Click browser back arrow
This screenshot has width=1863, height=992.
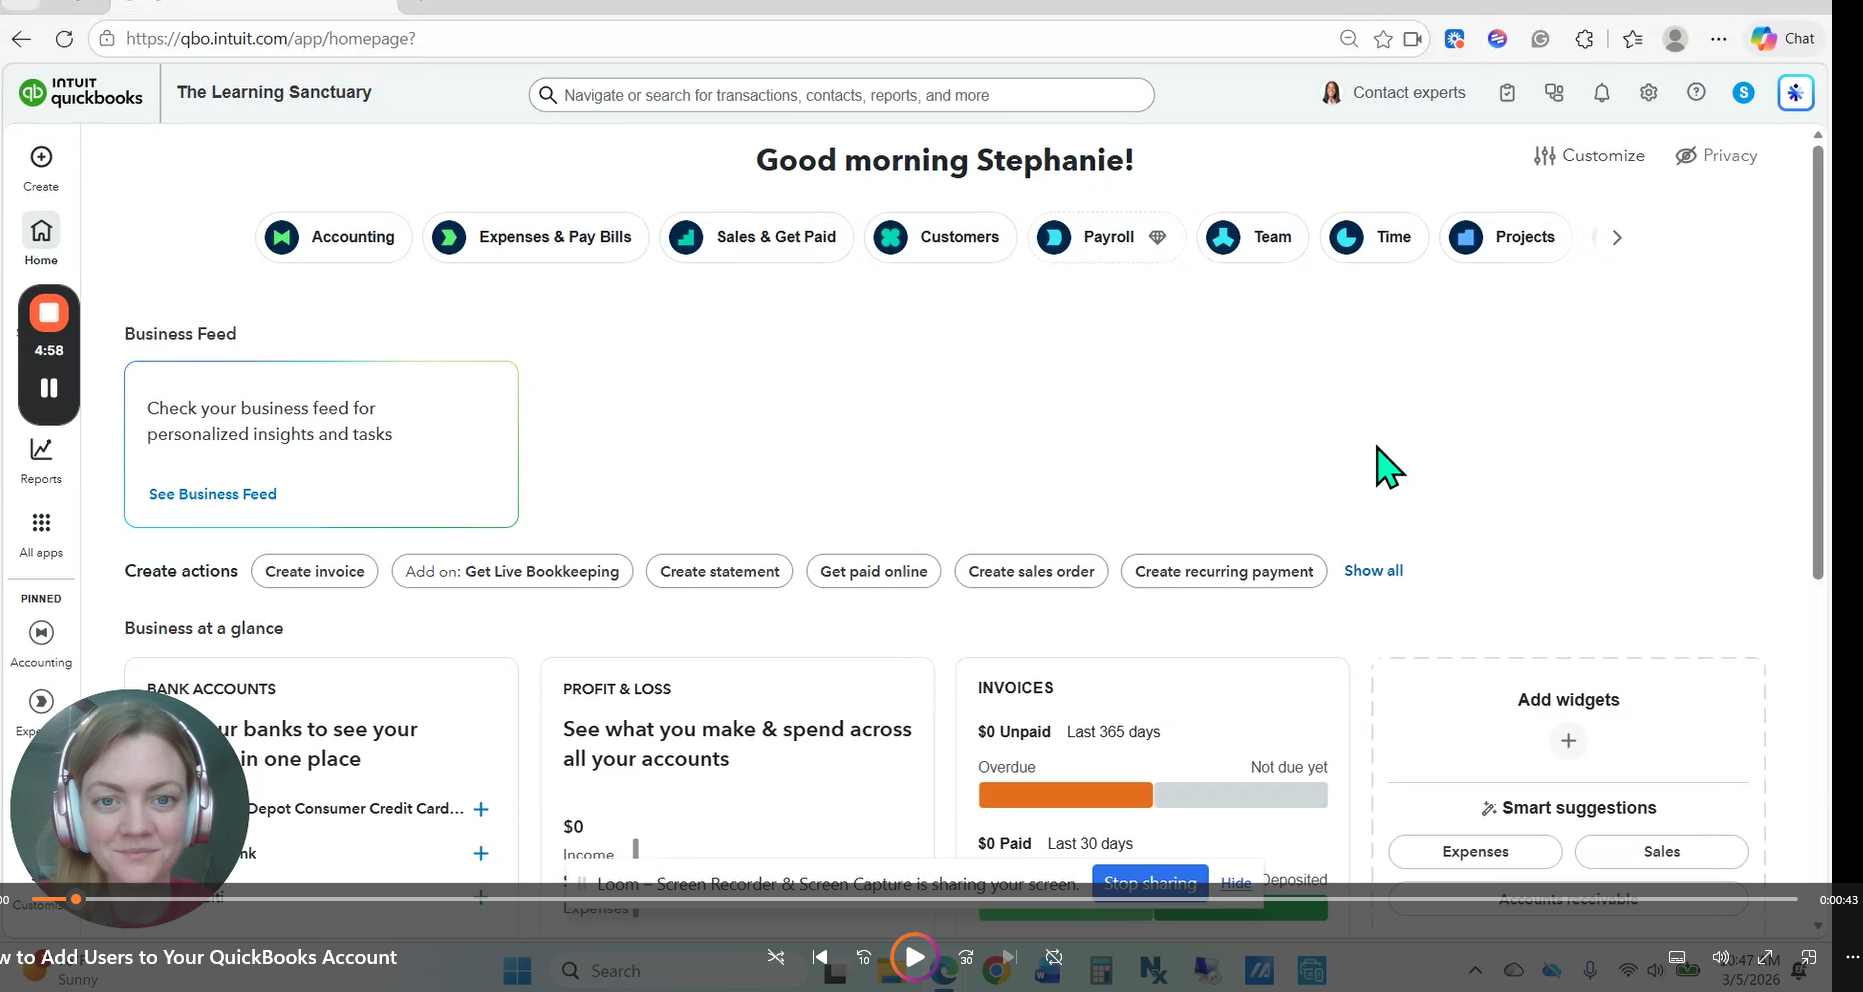coord(22,39)
